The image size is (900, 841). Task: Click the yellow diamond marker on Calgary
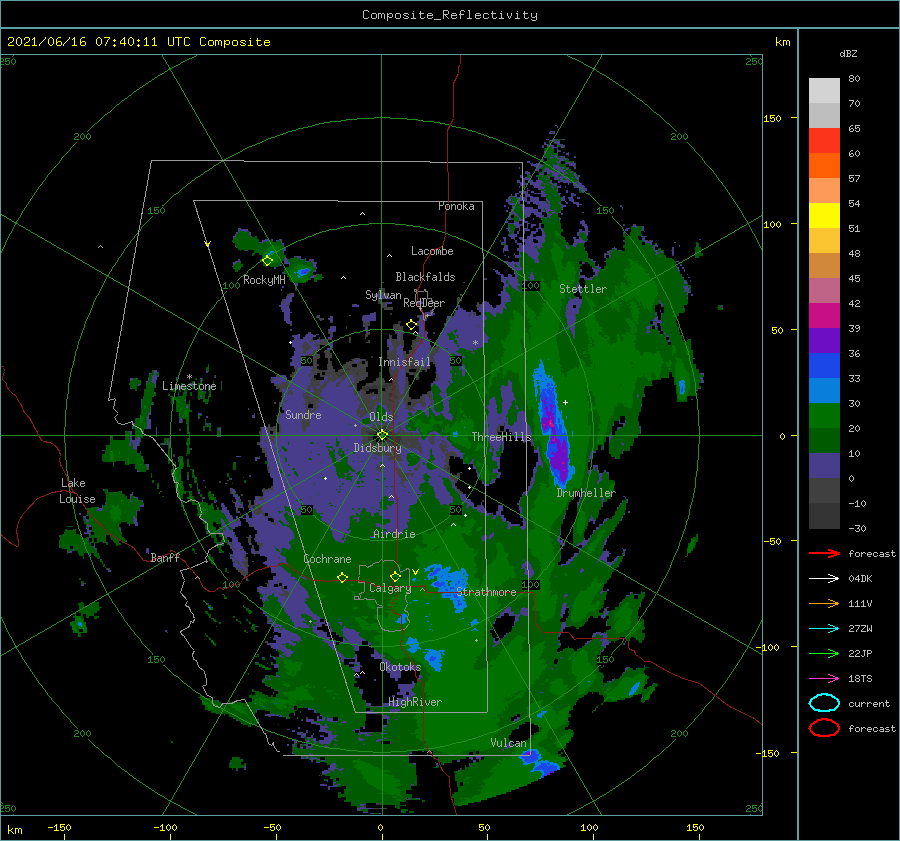[395, 576]
